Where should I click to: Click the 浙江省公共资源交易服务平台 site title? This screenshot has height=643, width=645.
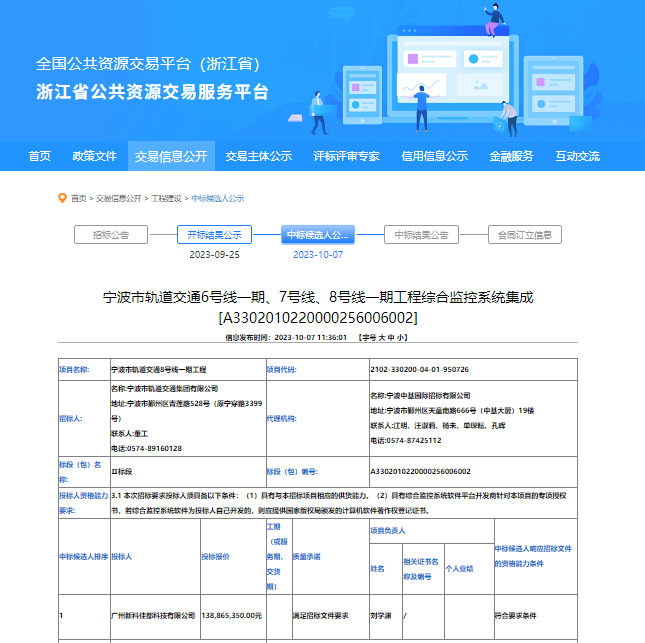[153, 92]
